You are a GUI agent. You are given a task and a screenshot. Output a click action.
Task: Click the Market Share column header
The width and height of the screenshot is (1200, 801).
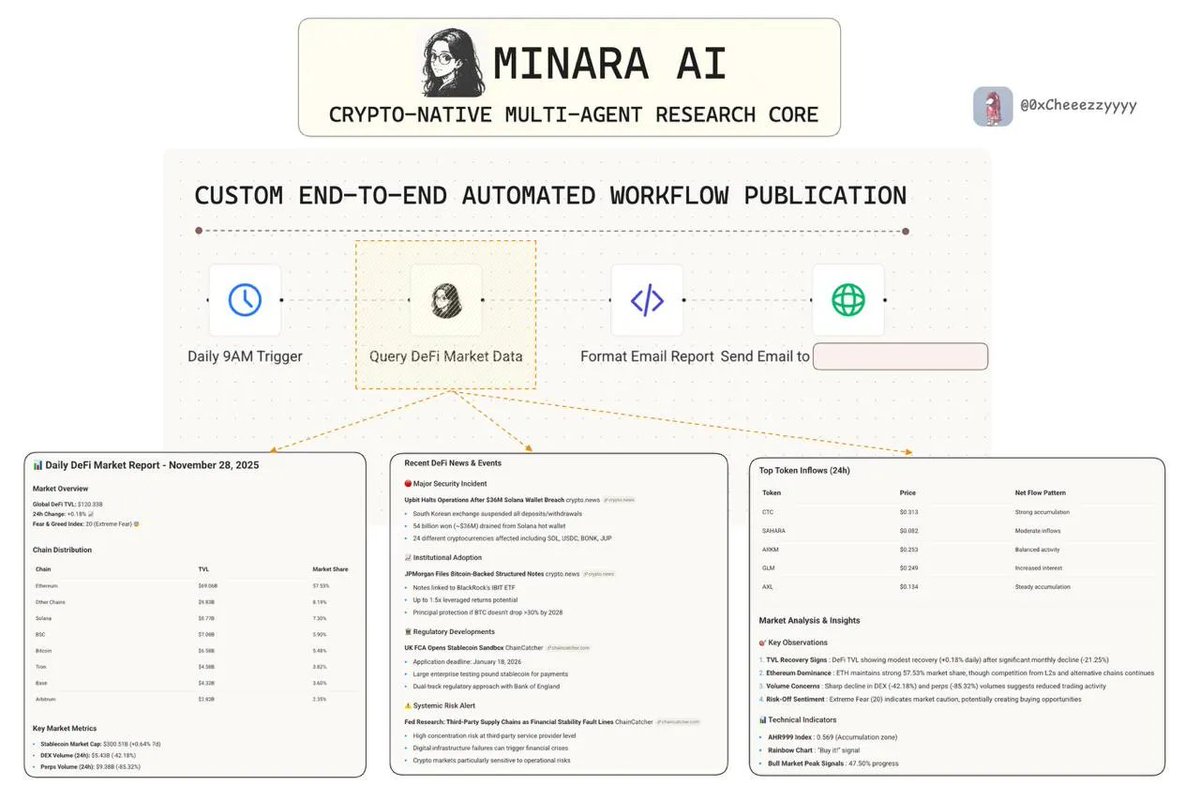point(328,569)
